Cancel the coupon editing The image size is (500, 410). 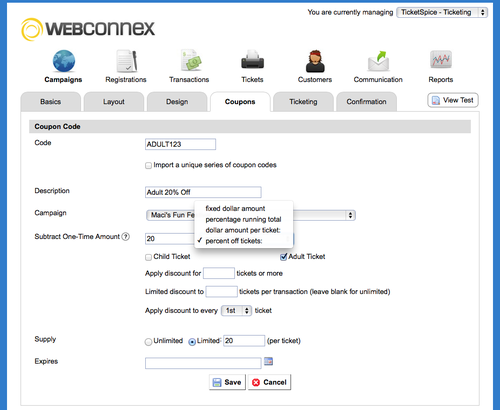(x=269, y=382)
